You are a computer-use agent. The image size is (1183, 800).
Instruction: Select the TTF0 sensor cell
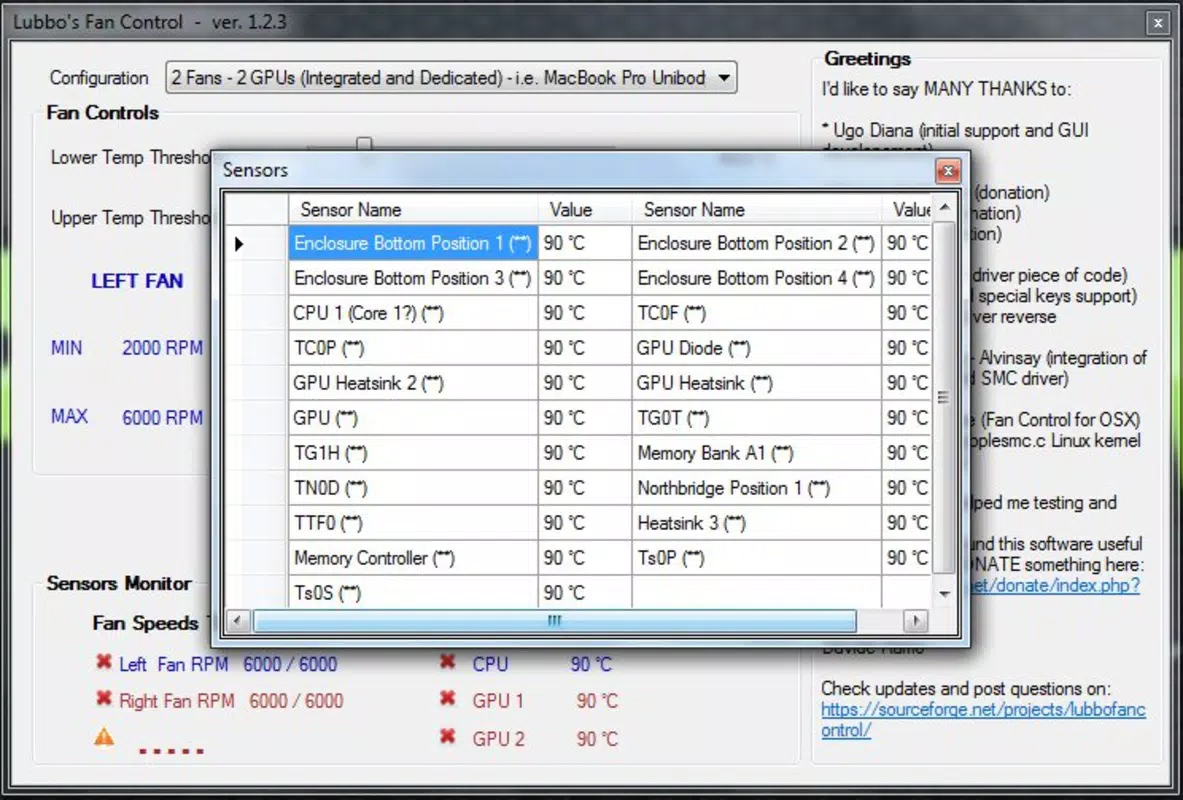coord(413,522)
